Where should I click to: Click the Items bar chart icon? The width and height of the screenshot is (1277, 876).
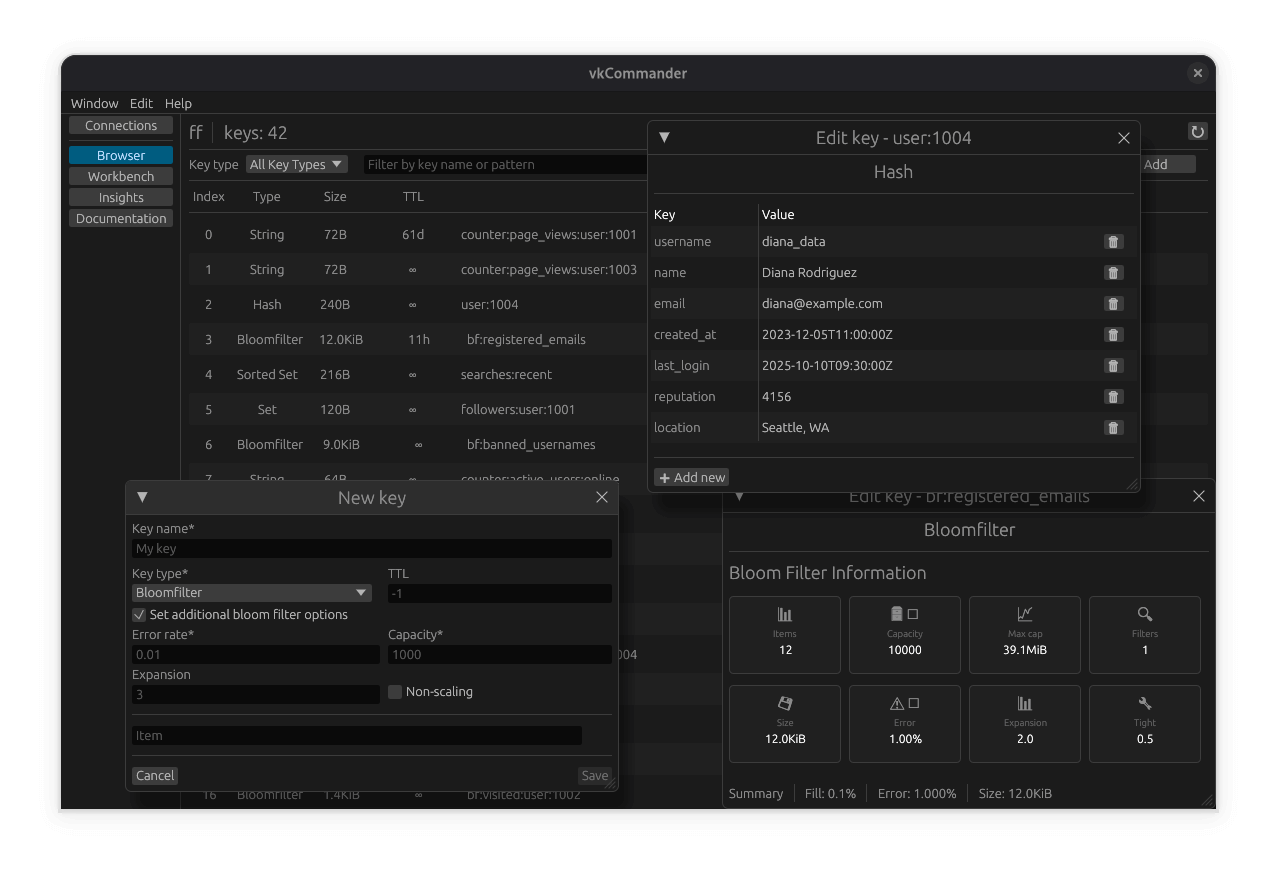tap(784, 616)
